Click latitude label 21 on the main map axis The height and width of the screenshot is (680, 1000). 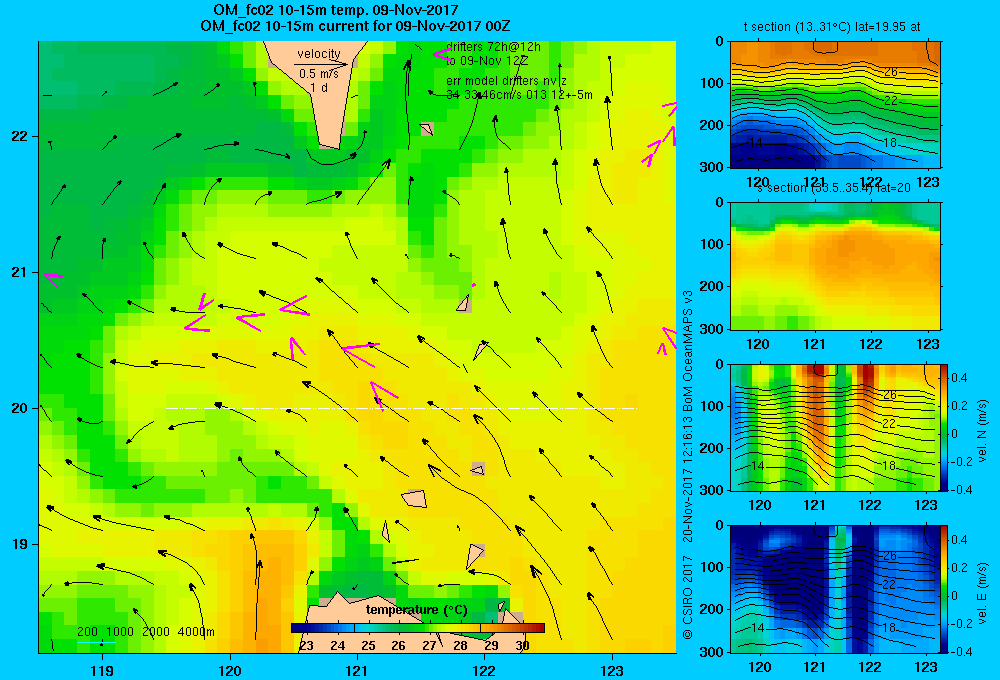click(x=20, y=272)
